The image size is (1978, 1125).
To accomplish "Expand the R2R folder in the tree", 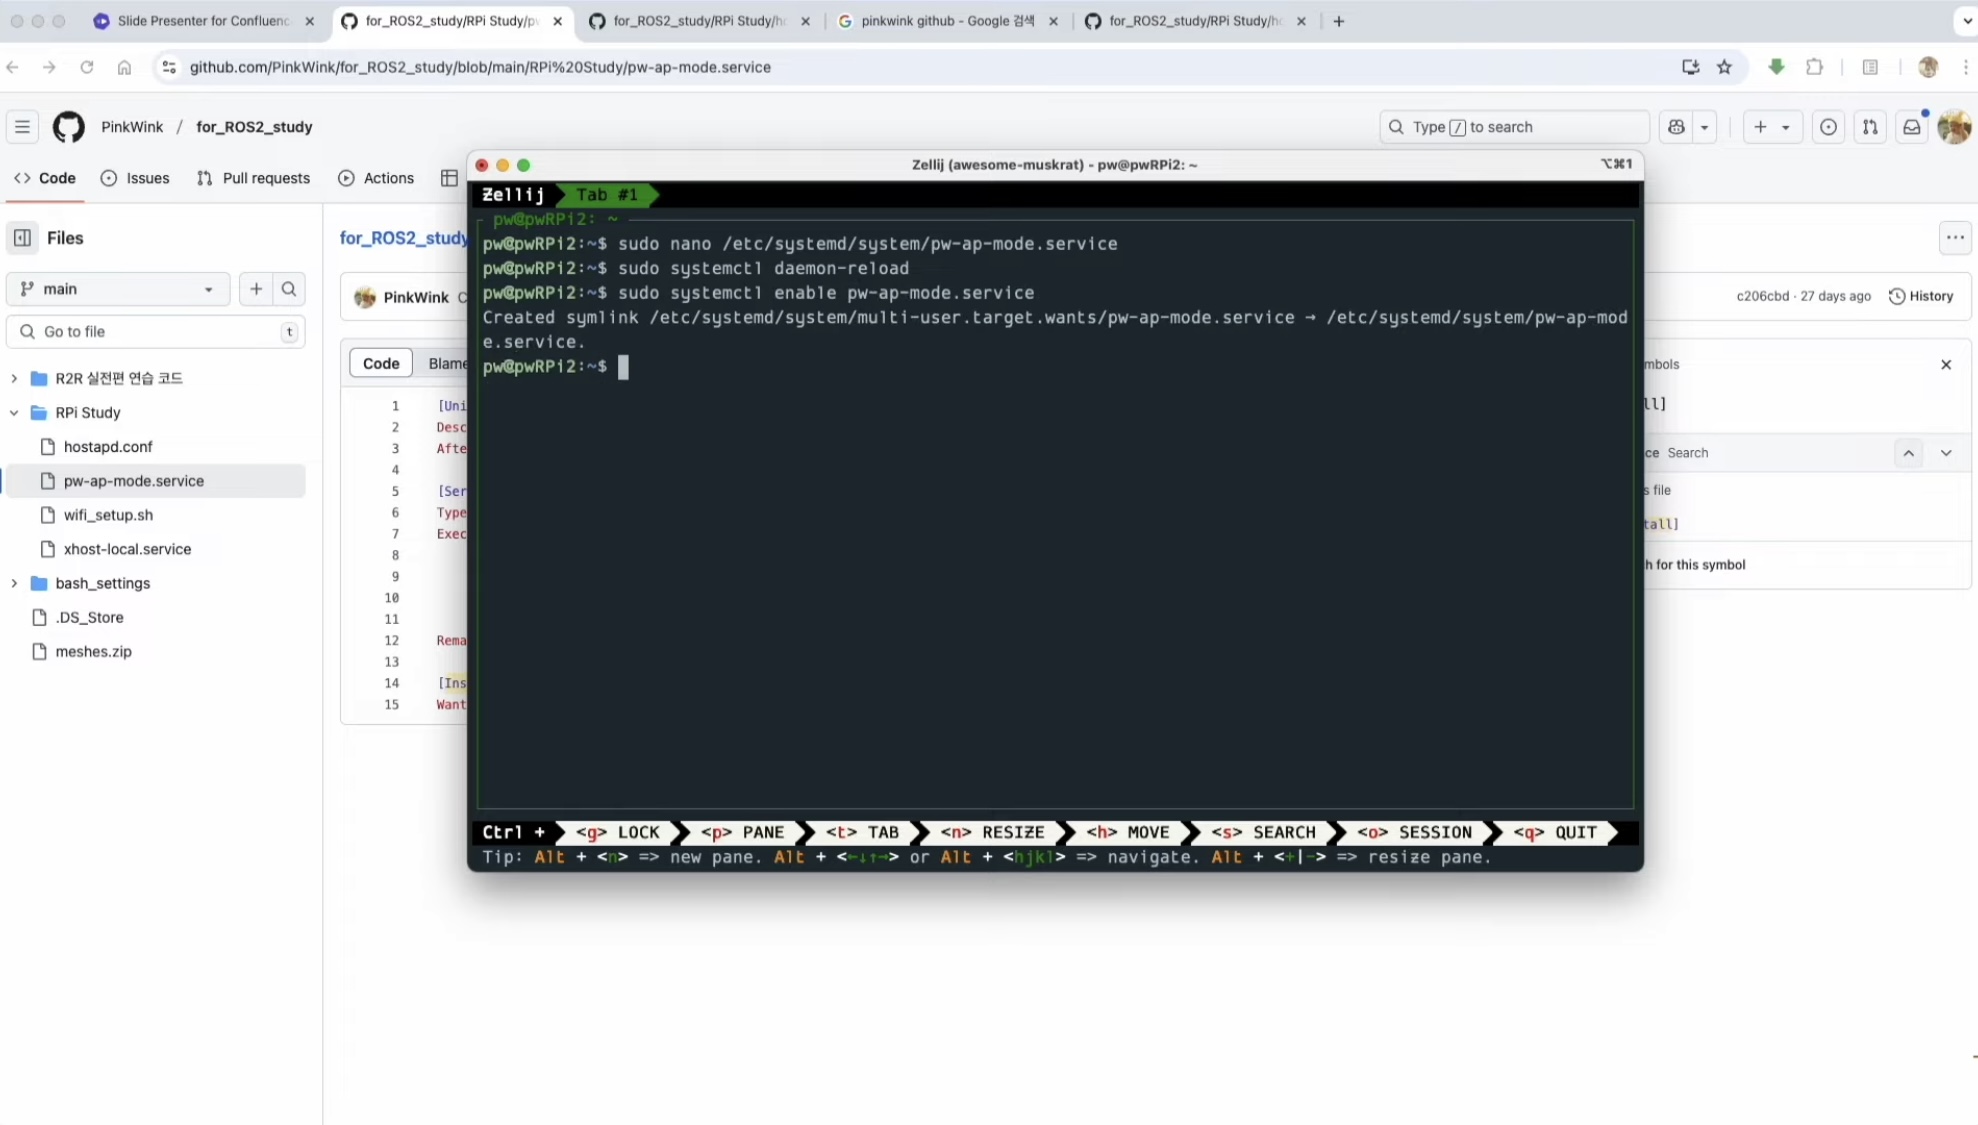I will click(x=14, y=378).
